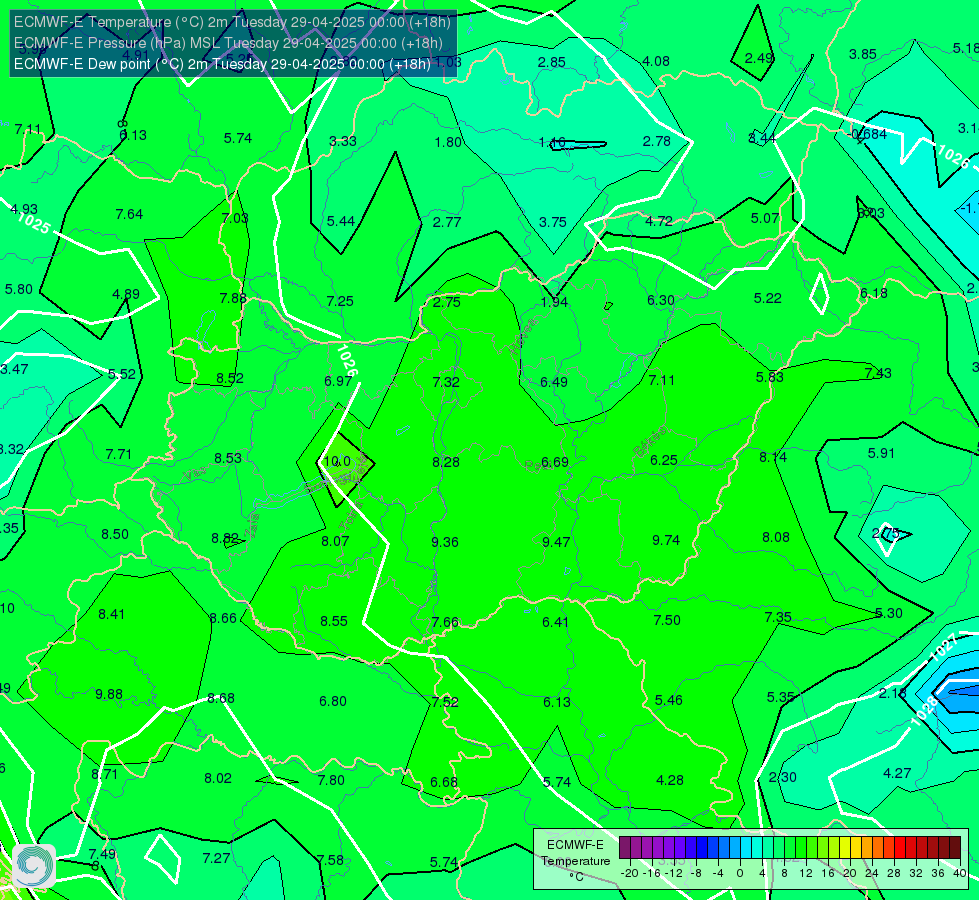Click the 7.88 temperature value
The height and width of the screenshot is (900, 979).
(x=233, y=299)
